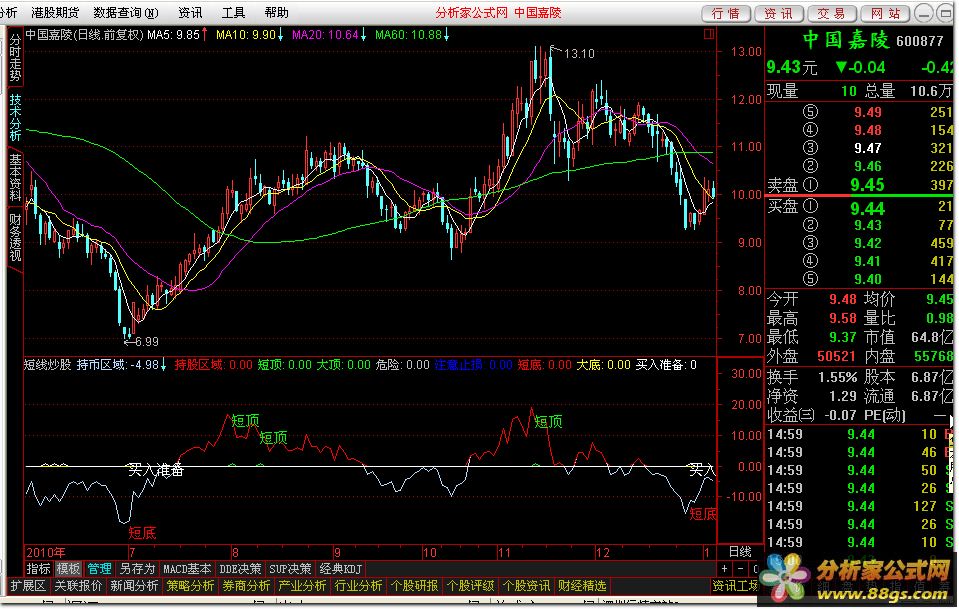Switch to the 技术分析 side tab

pyautogui.click(x=15, y=117)
